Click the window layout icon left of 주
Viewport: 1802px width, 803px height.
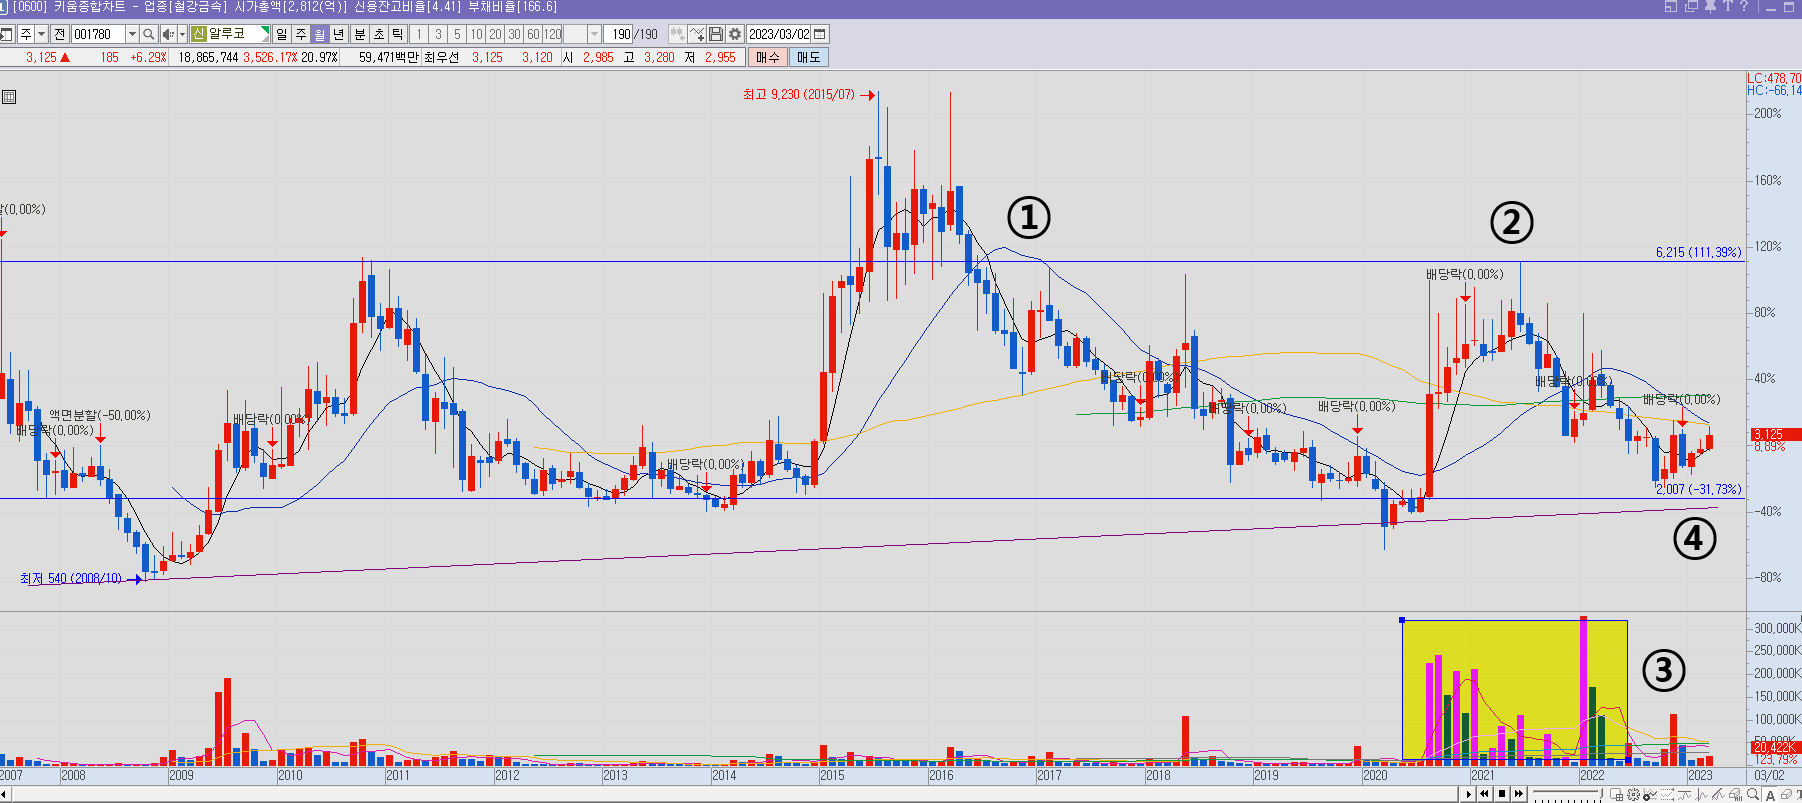(7, 34)
